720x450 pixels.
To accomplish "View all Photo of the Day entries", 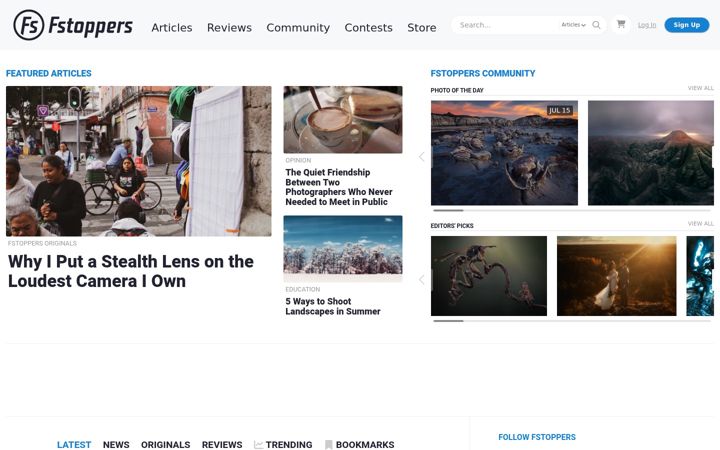I will click(700, 88).
